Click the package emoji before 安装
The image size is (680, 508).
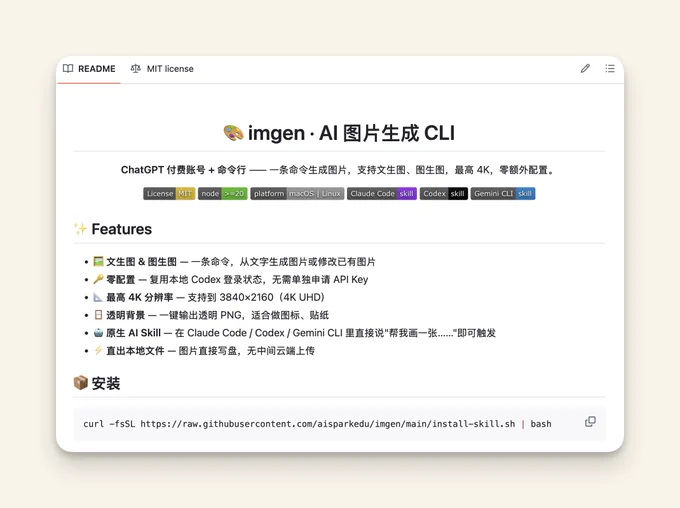[x=81, y=383]
